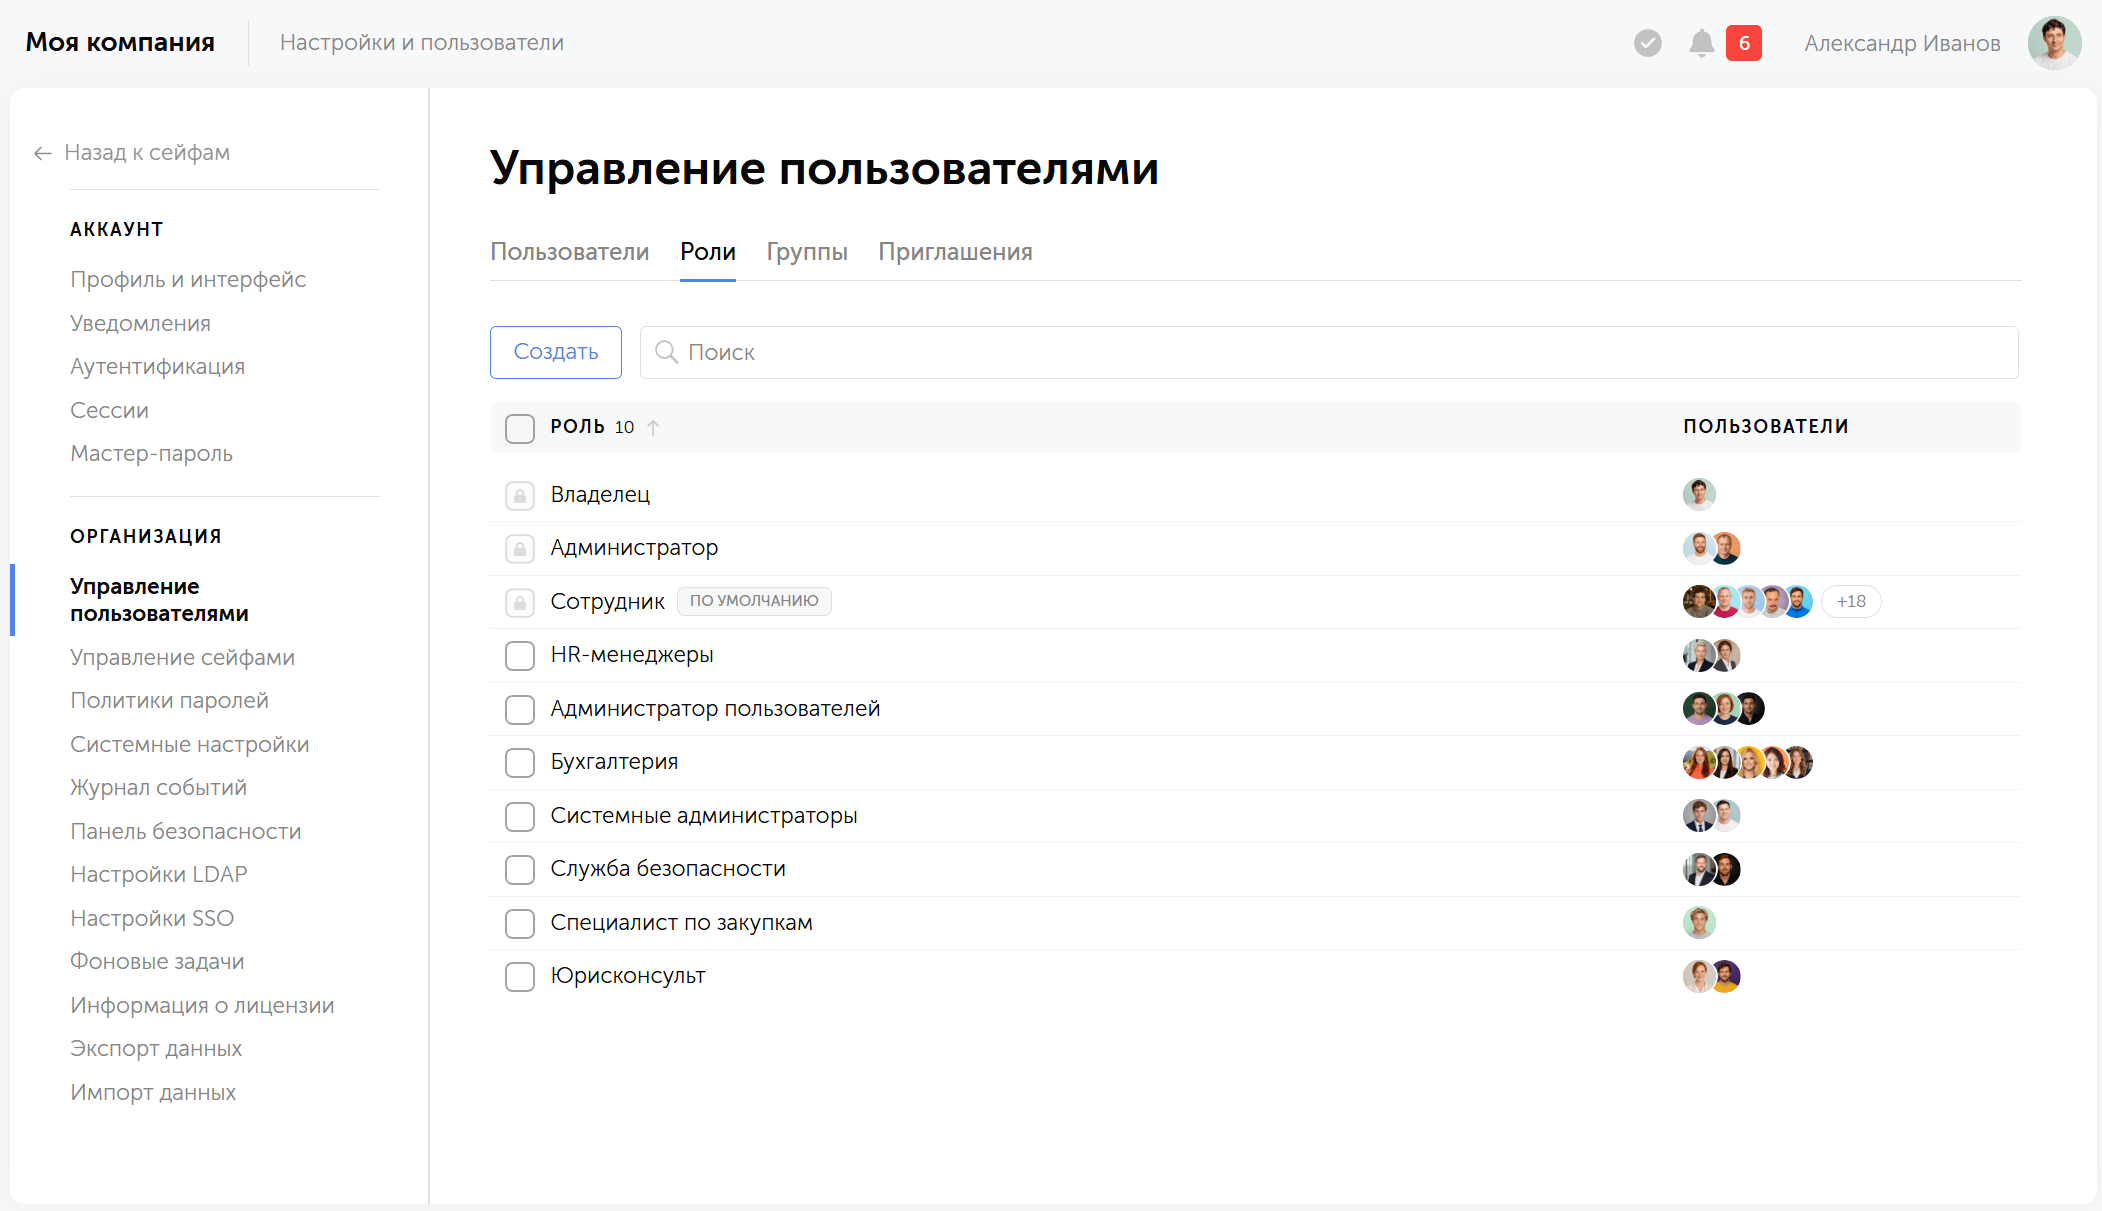Open Информация о лицензии
Image resolution: width=2102 pixels, height=1211 pixels.
(202, 1005)
